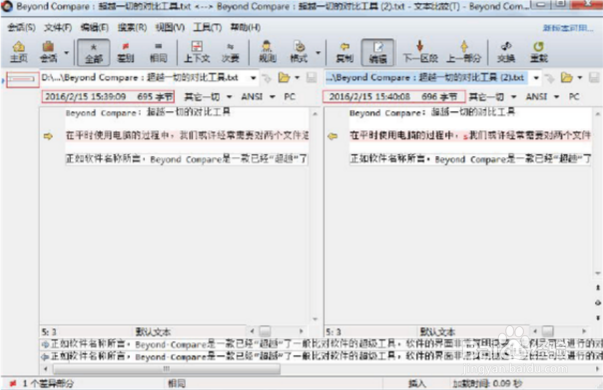This screenshot has width=603, height=390.
Task: Open the 规则 rules dialog
Action: coord(267,52)
